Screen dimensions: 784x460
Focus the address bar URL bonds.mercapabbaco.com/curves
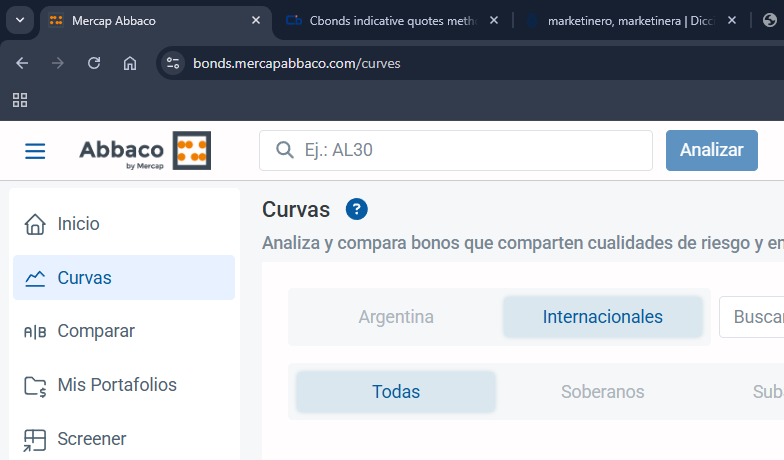(296, 64)
